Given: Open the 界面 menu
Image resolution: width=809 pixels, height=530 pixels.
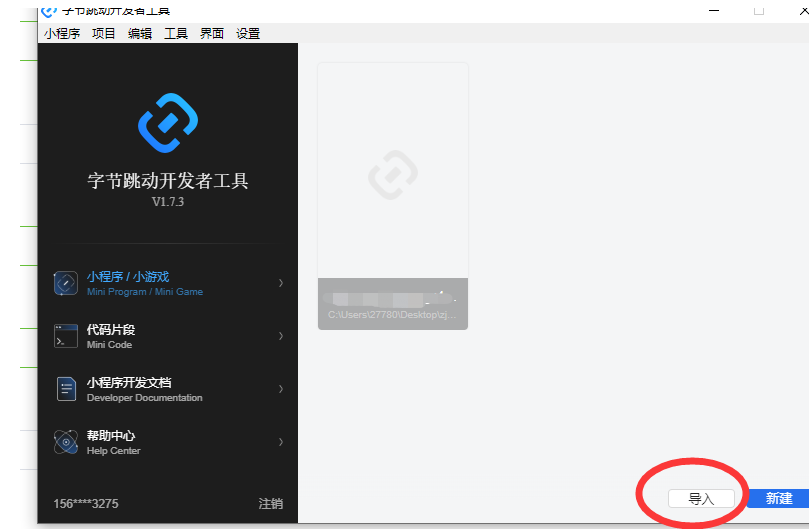Looking at the screenshot, I should [x=212, y=34].
